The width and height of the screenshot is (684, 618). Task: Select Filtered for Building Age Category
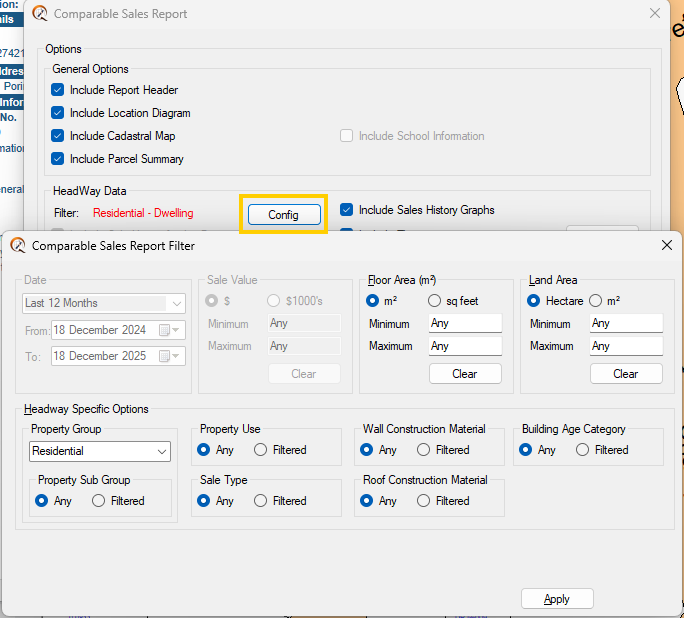583,450
